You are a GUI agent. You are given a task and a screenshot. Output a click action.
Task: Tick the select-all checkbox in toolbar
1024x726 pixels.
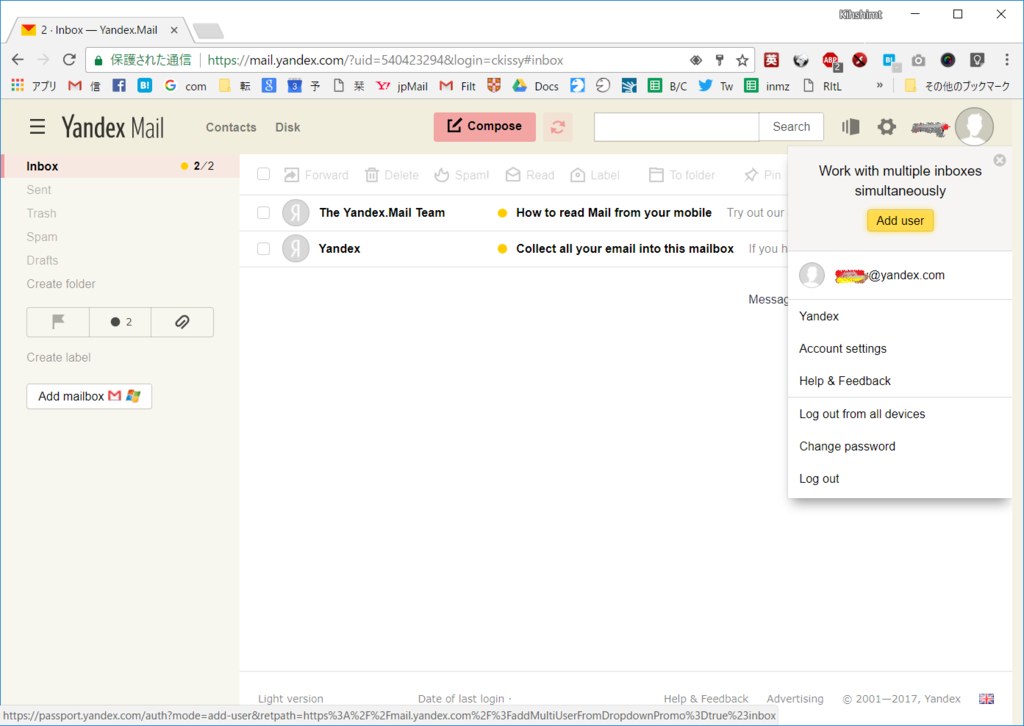pyautogui.click(x=263, y=174)
